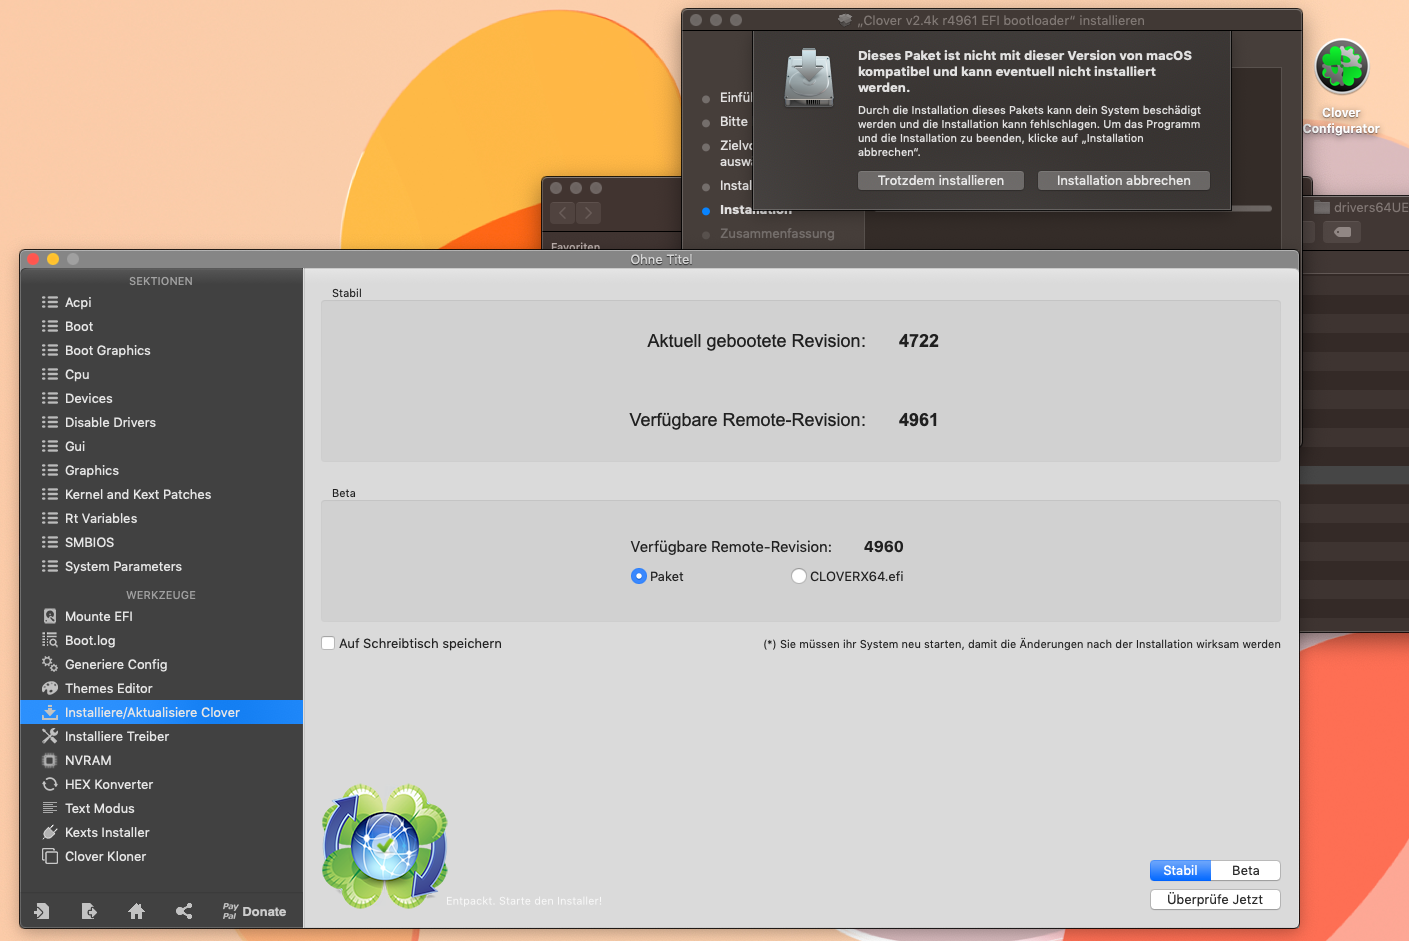This screenshot has height=941, width=1409.
Task: Click the PayPal Donate button
Action: click(x=254, y=911)
